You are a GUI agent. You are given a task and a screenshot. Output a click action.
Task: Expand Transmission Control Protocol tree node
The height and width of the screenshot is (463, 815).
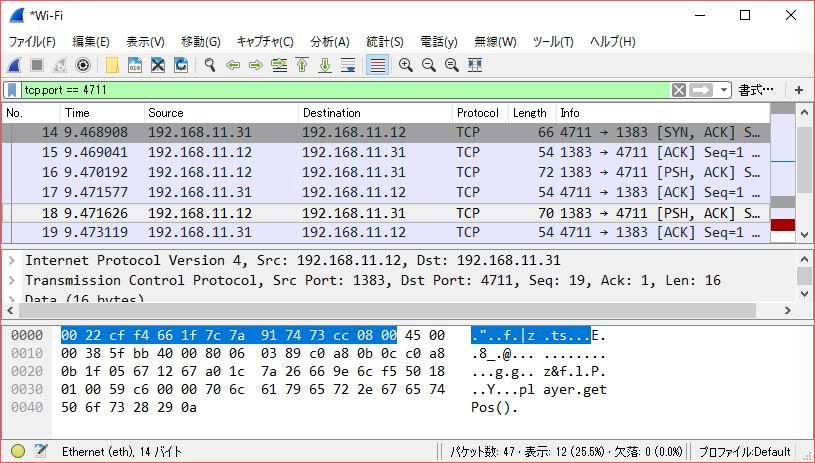coord(11,280)
